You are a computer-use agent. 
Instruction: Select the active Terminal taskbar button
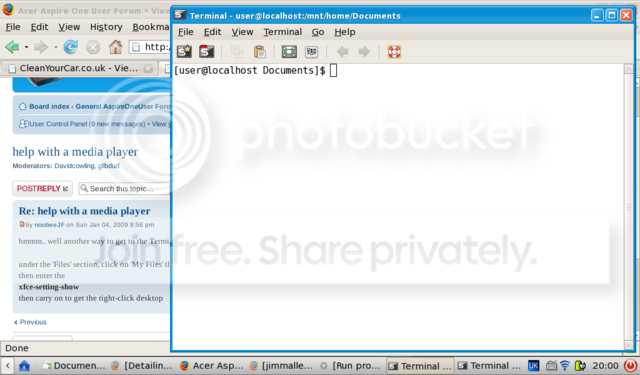tap(420, 366)
